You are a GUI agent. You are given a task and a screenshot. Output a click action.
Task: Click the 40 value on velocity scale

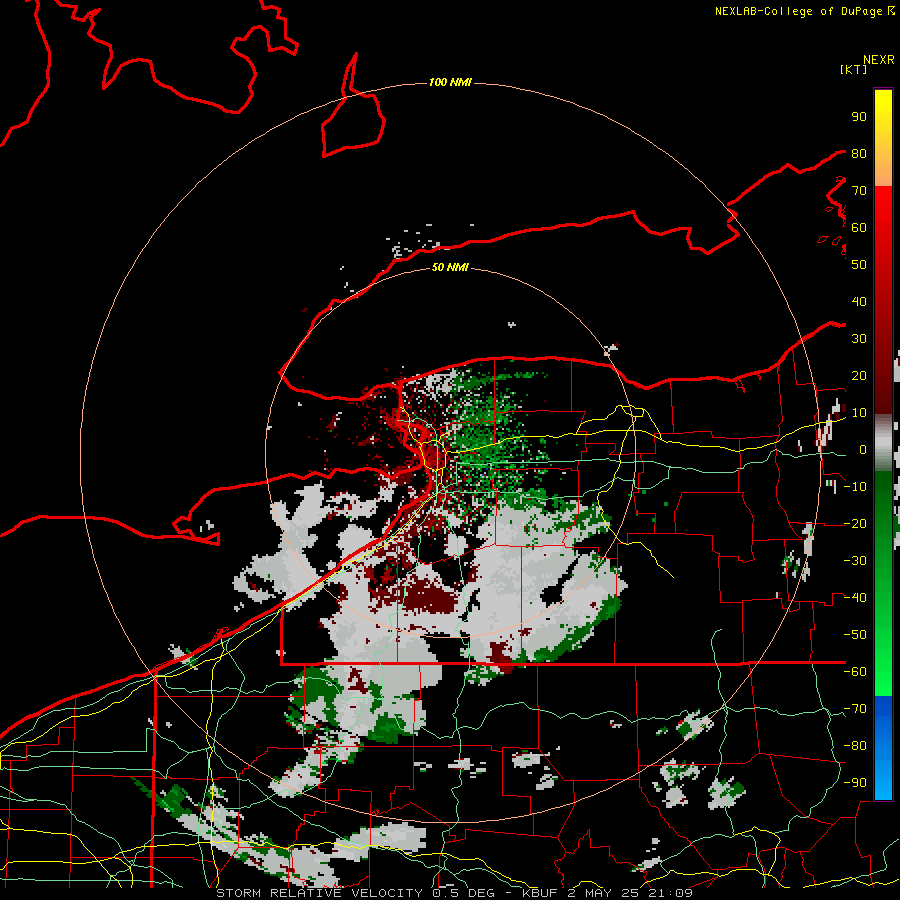click(x=859, y=302)
